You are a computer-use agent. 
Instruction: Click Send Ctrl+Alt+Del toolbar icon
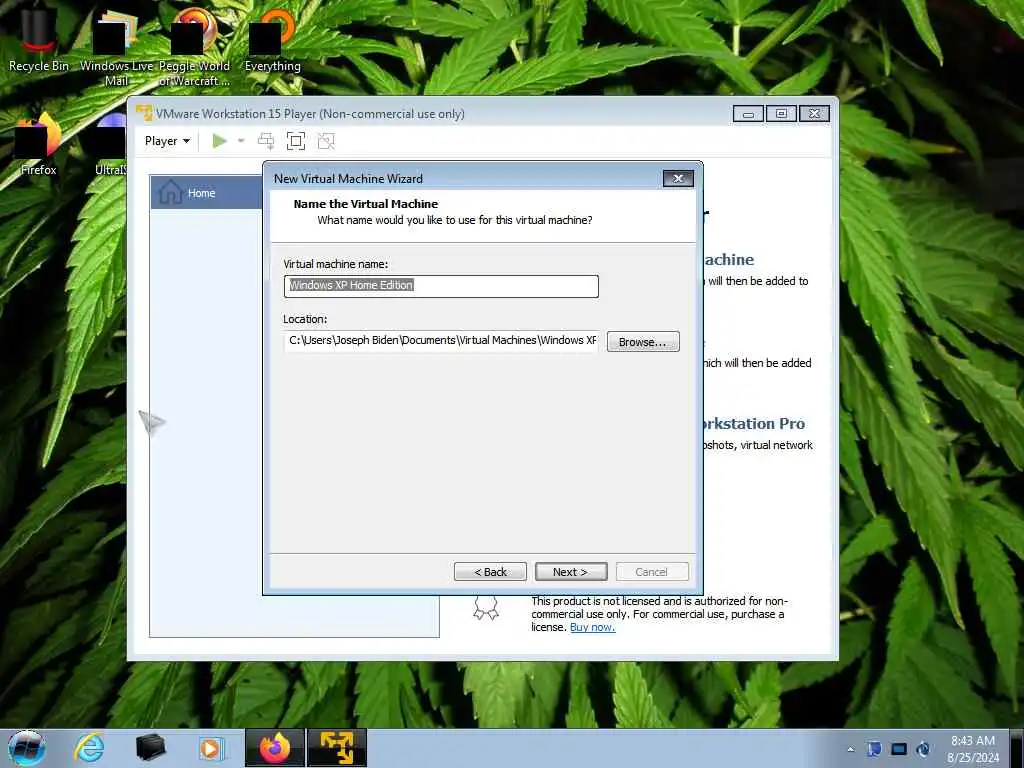[266, 141]
